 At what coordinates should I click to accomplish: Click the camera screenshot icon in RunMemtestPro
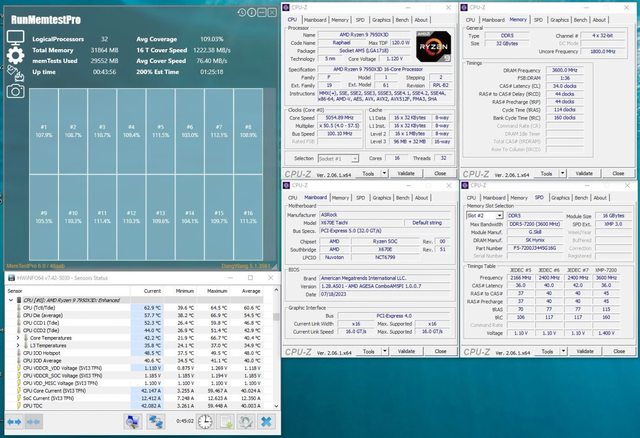[15, 90]
